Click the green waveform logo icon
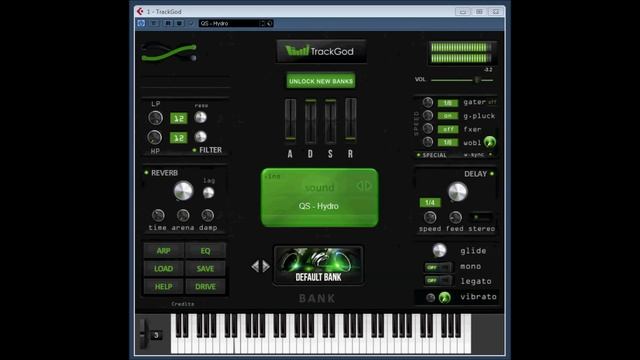This screenshot has height=360, width=640. [x=169, y=53]
